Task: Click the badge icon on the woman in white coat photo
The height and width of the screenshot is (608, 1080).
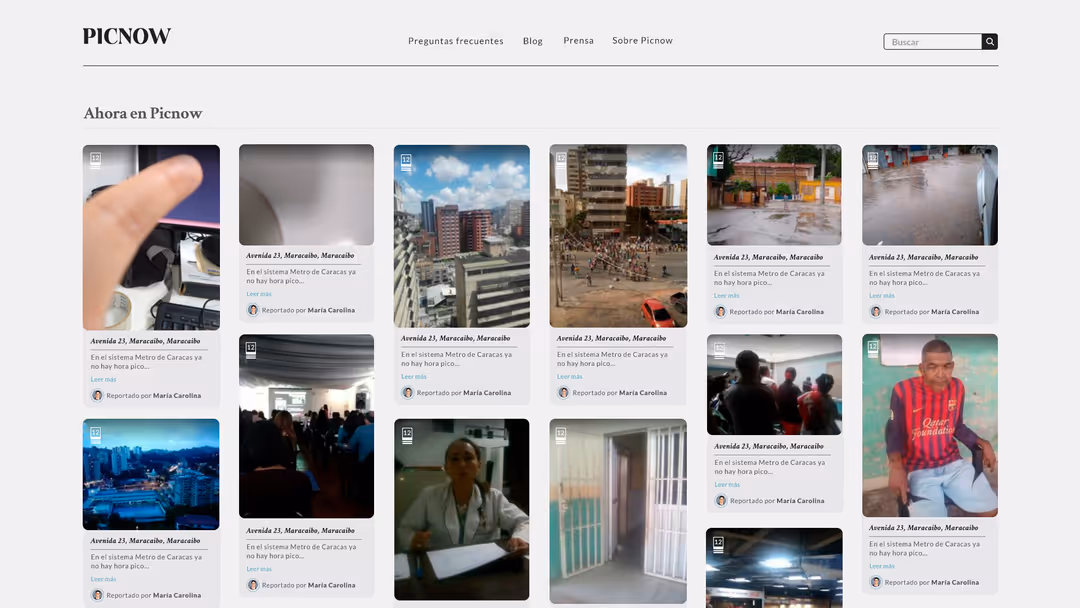Action: 407,435
